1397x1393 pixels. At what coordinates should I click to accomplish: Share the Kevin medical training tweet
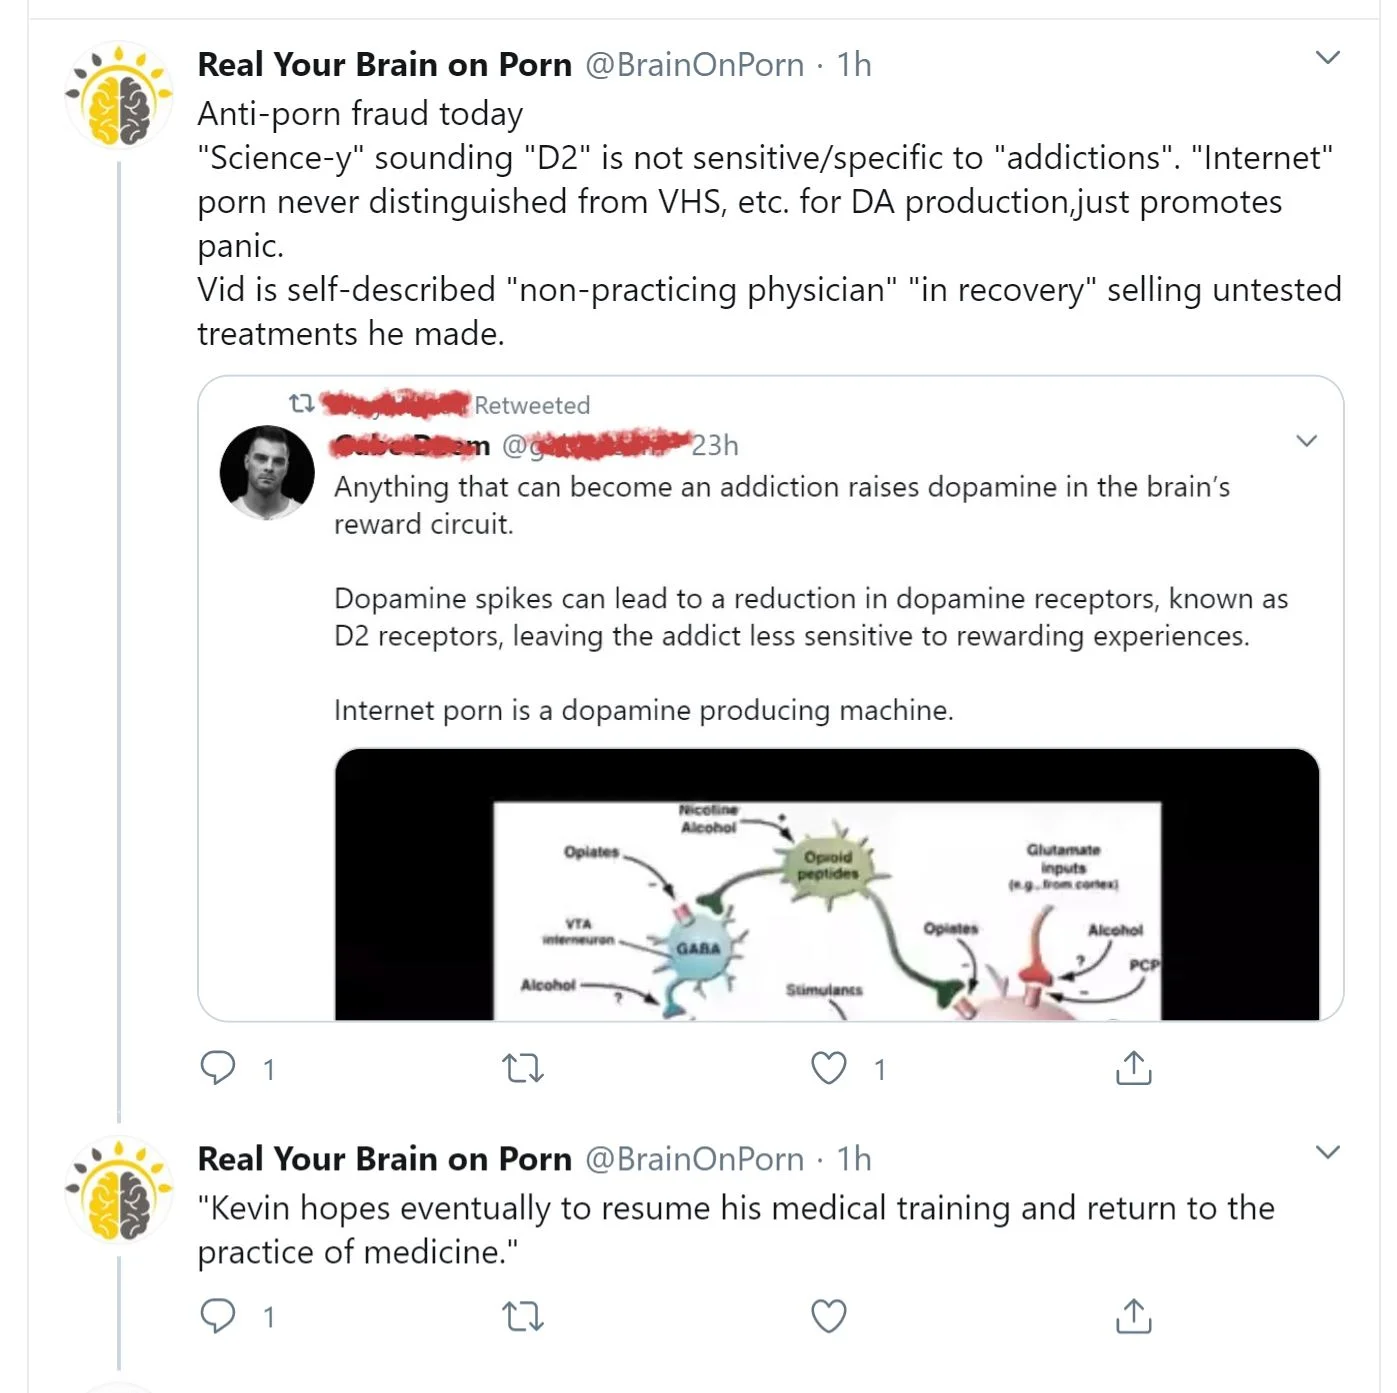(x=1133, y=1315)
